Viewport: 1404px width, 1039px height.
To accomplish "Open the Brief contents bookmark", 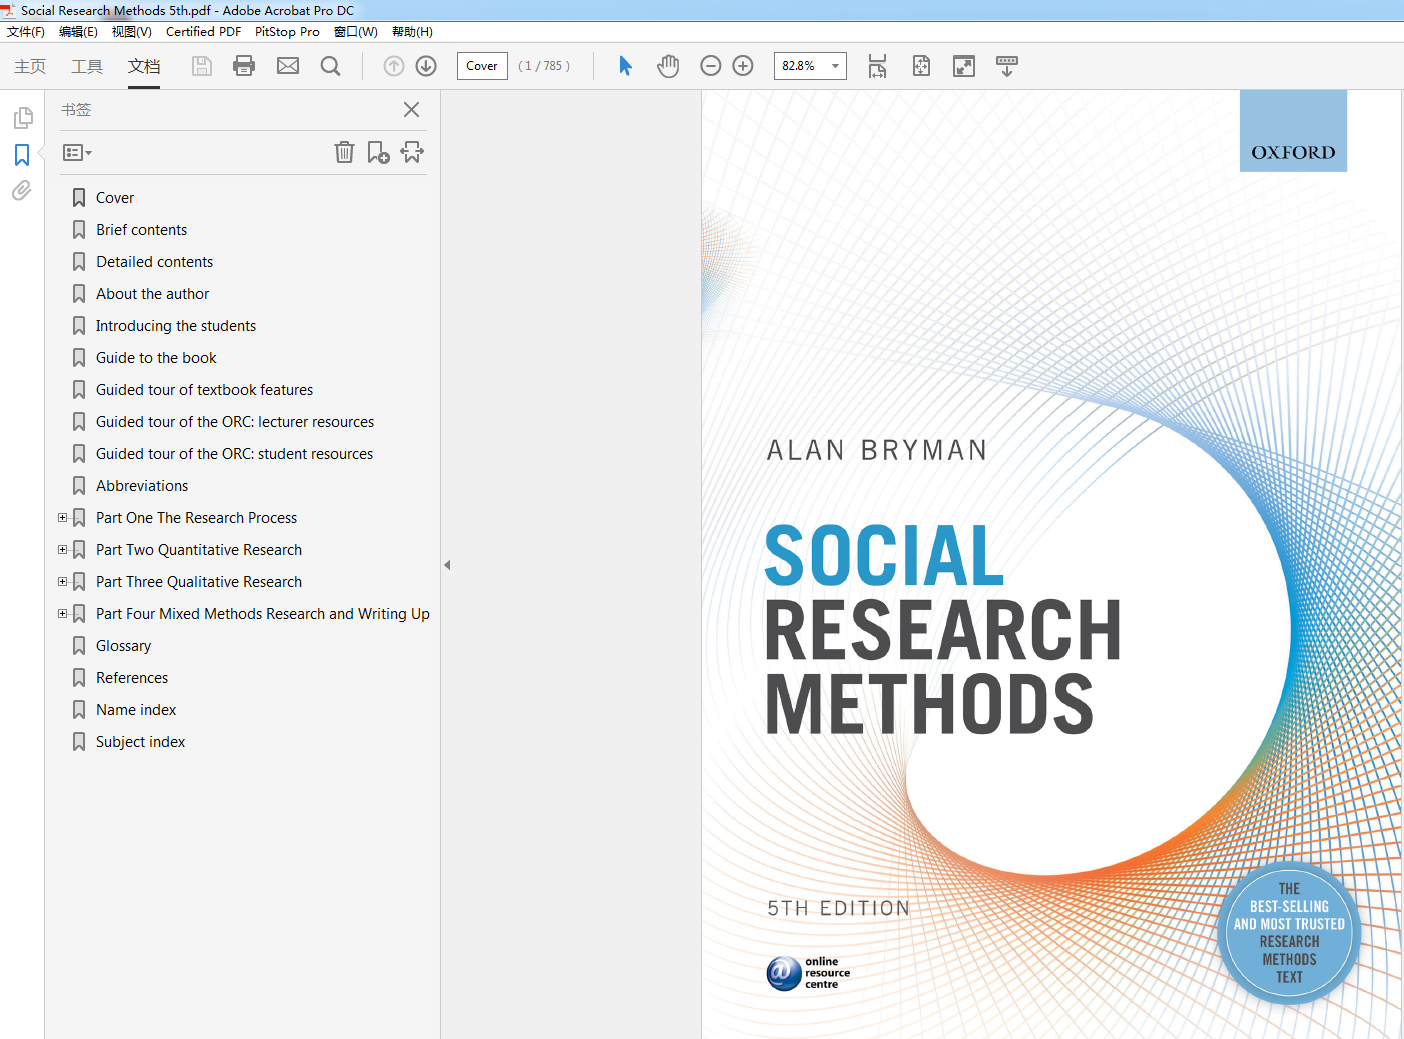I will point(141,230).
